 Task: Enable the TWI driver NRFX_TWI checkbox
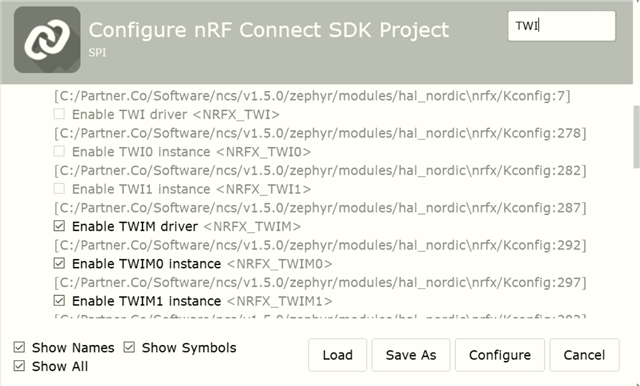click(x=59, y=114)
